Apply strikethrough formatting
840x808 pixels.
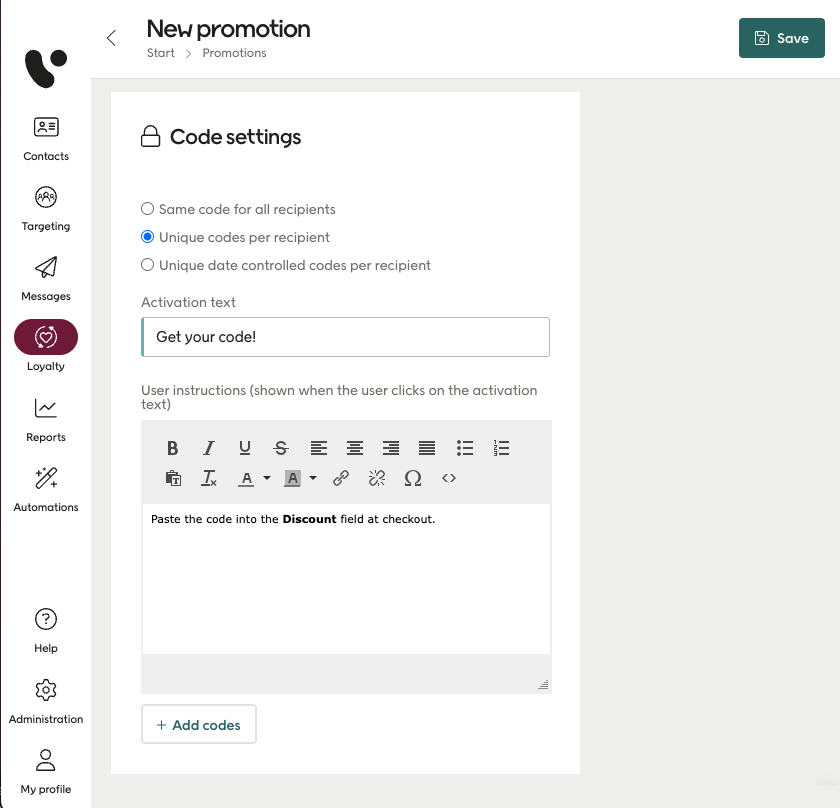(281, 448)
